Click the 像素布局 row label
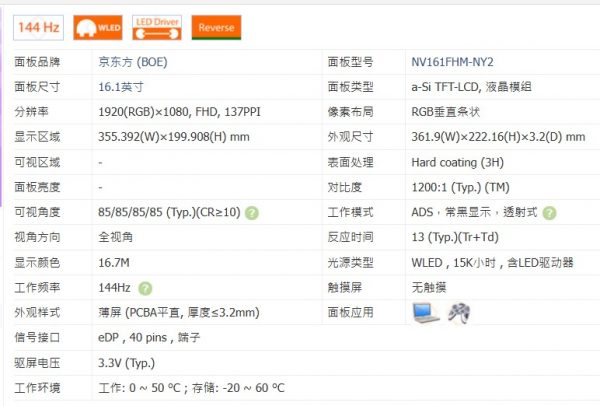 tap(350, 112)
